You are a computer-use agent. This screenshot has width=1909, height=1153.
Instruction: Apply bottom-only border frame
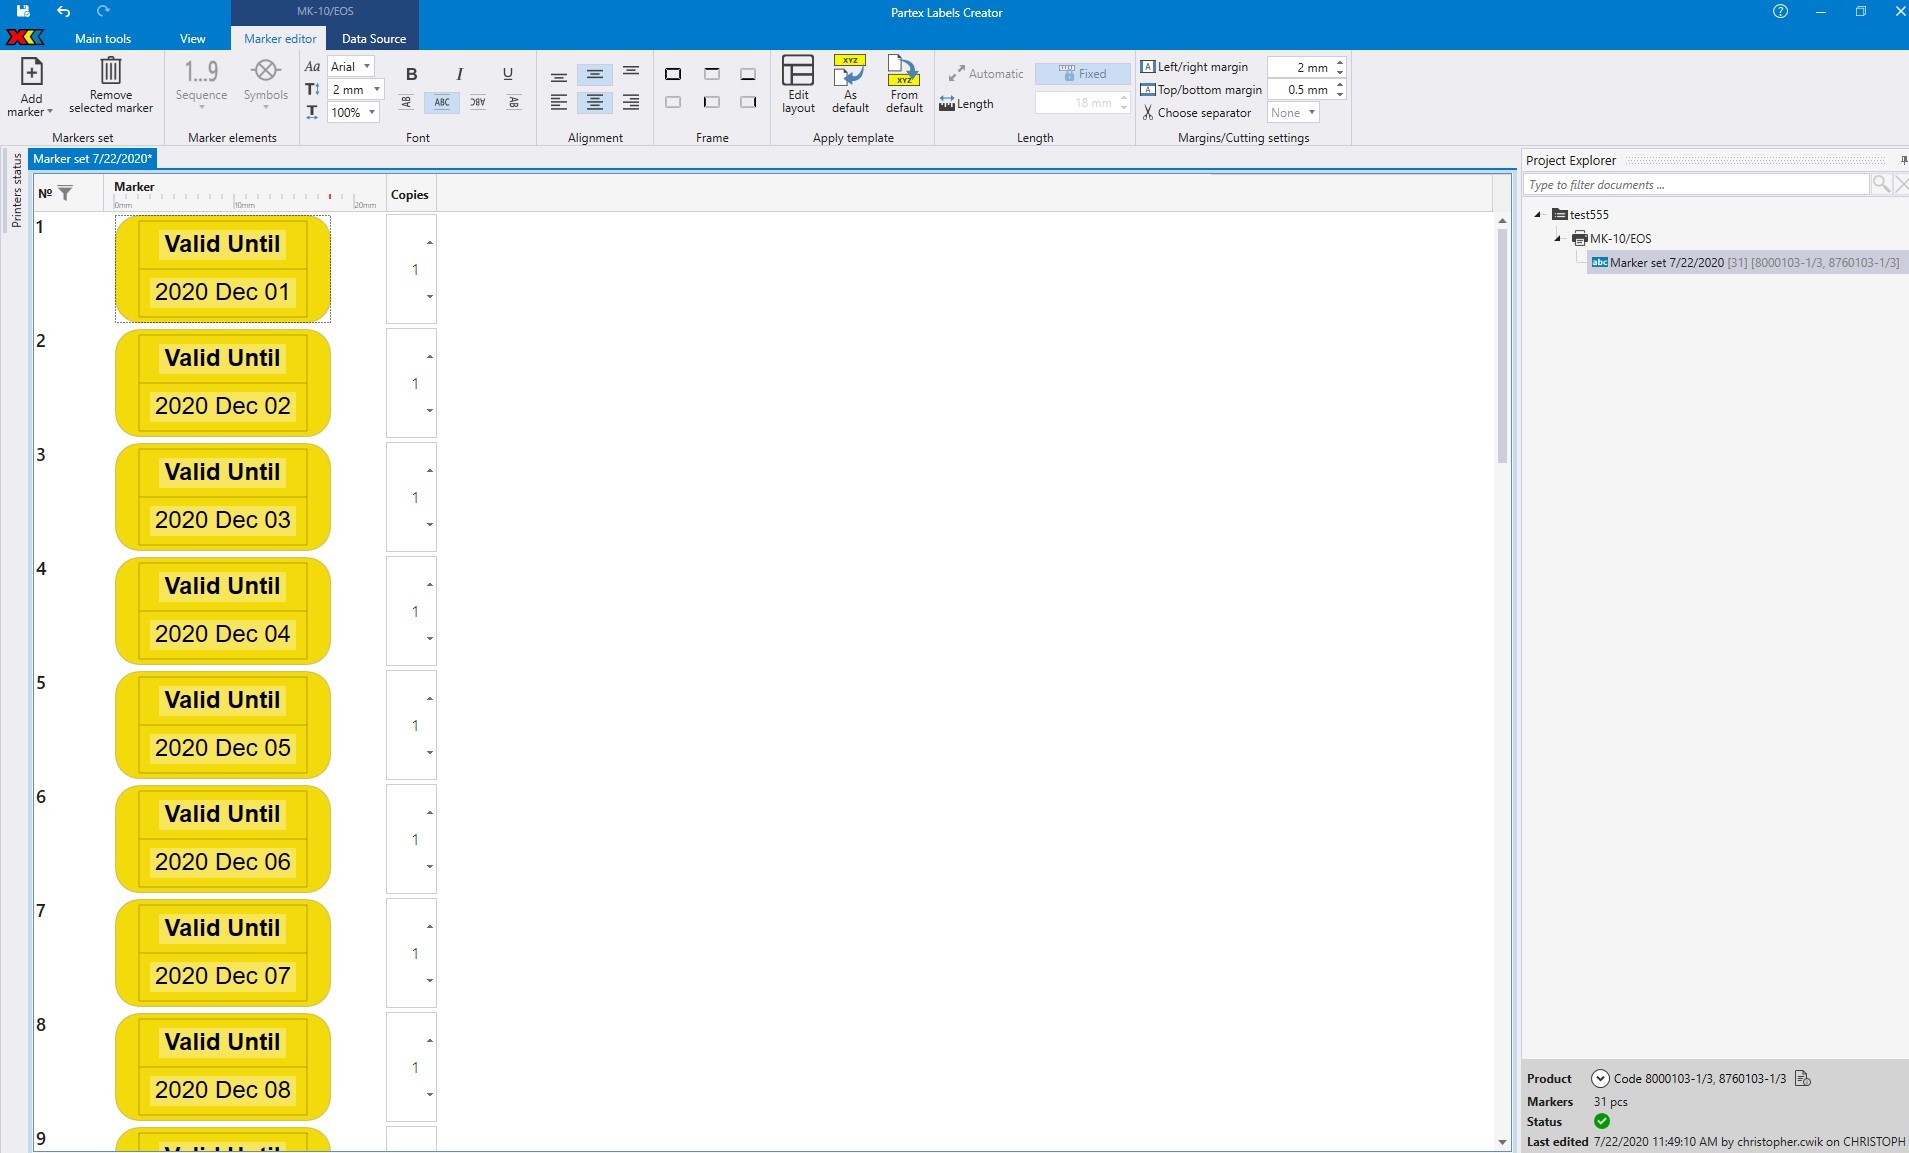point(748,74)
